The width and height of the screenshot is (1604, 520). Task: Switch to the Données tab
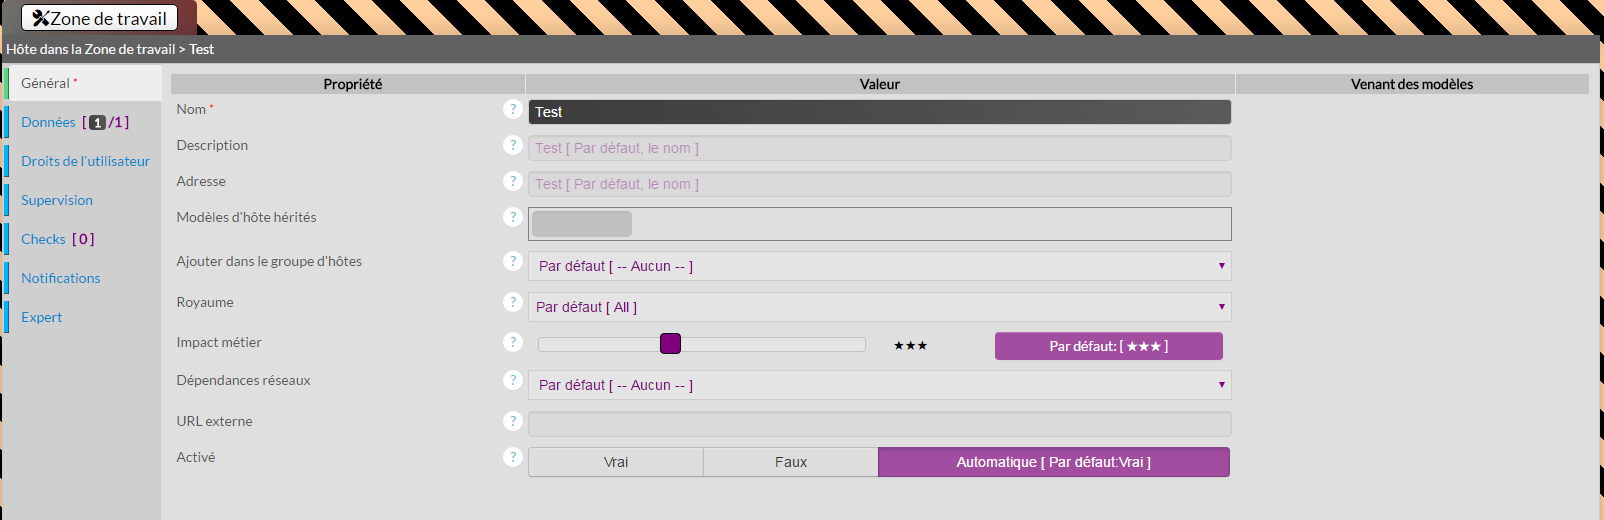click(48, 122)
